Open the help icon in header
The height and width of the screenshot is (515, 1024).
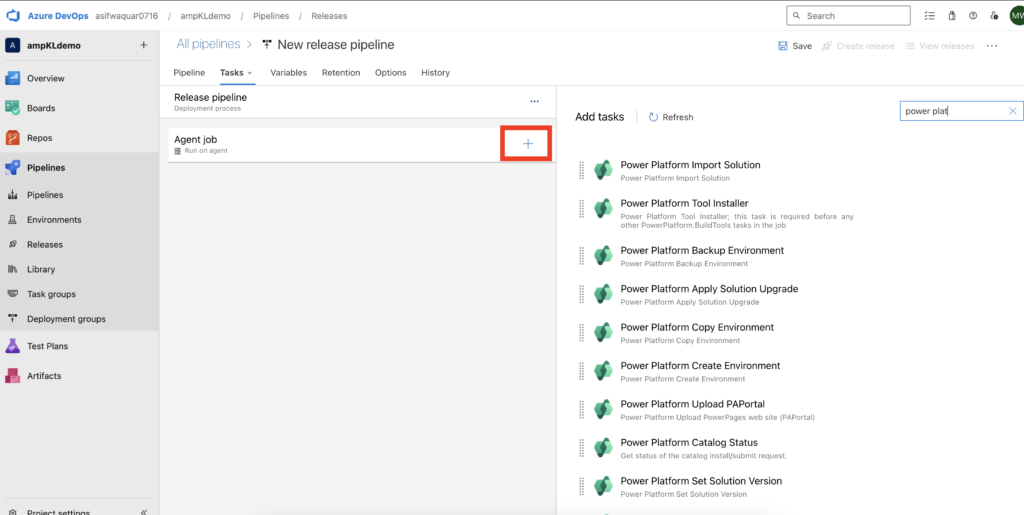tap(973, 16)
